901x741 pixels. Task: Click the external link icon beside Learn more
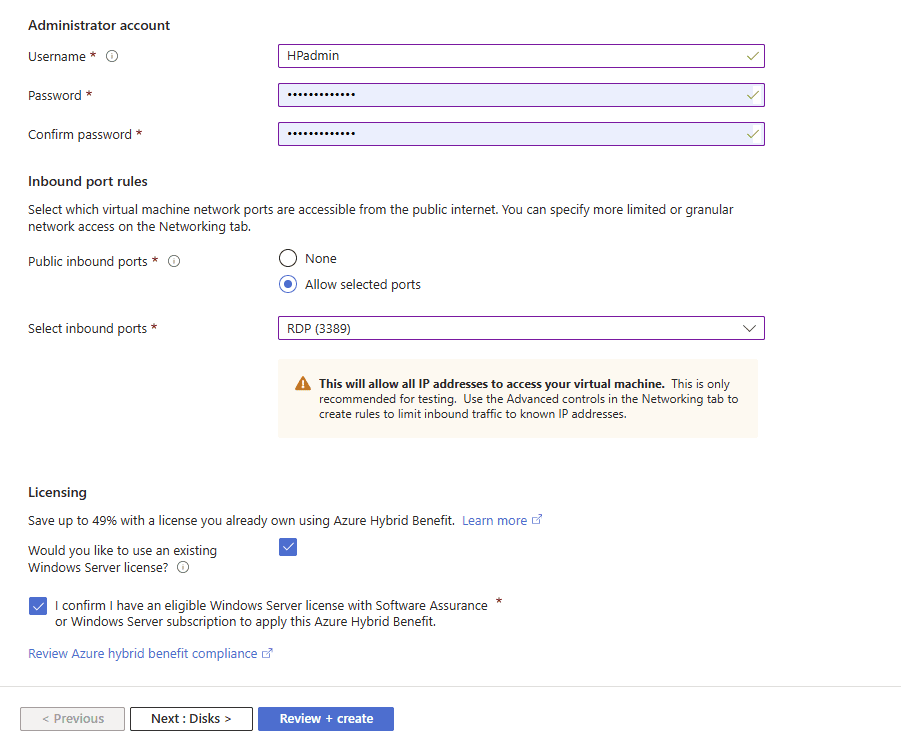click(538, 520)
